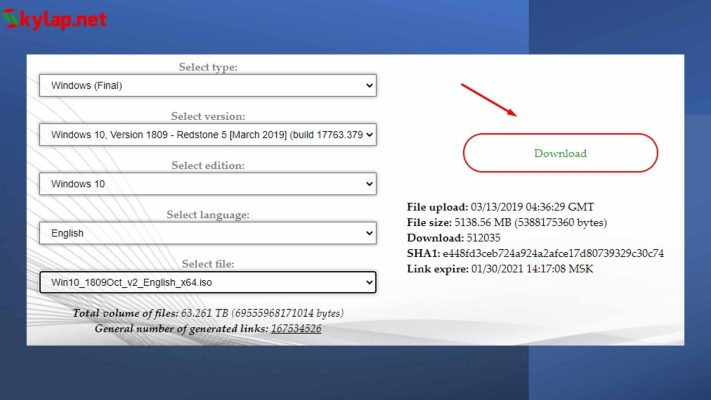Click the "Select version:" label

208,116
